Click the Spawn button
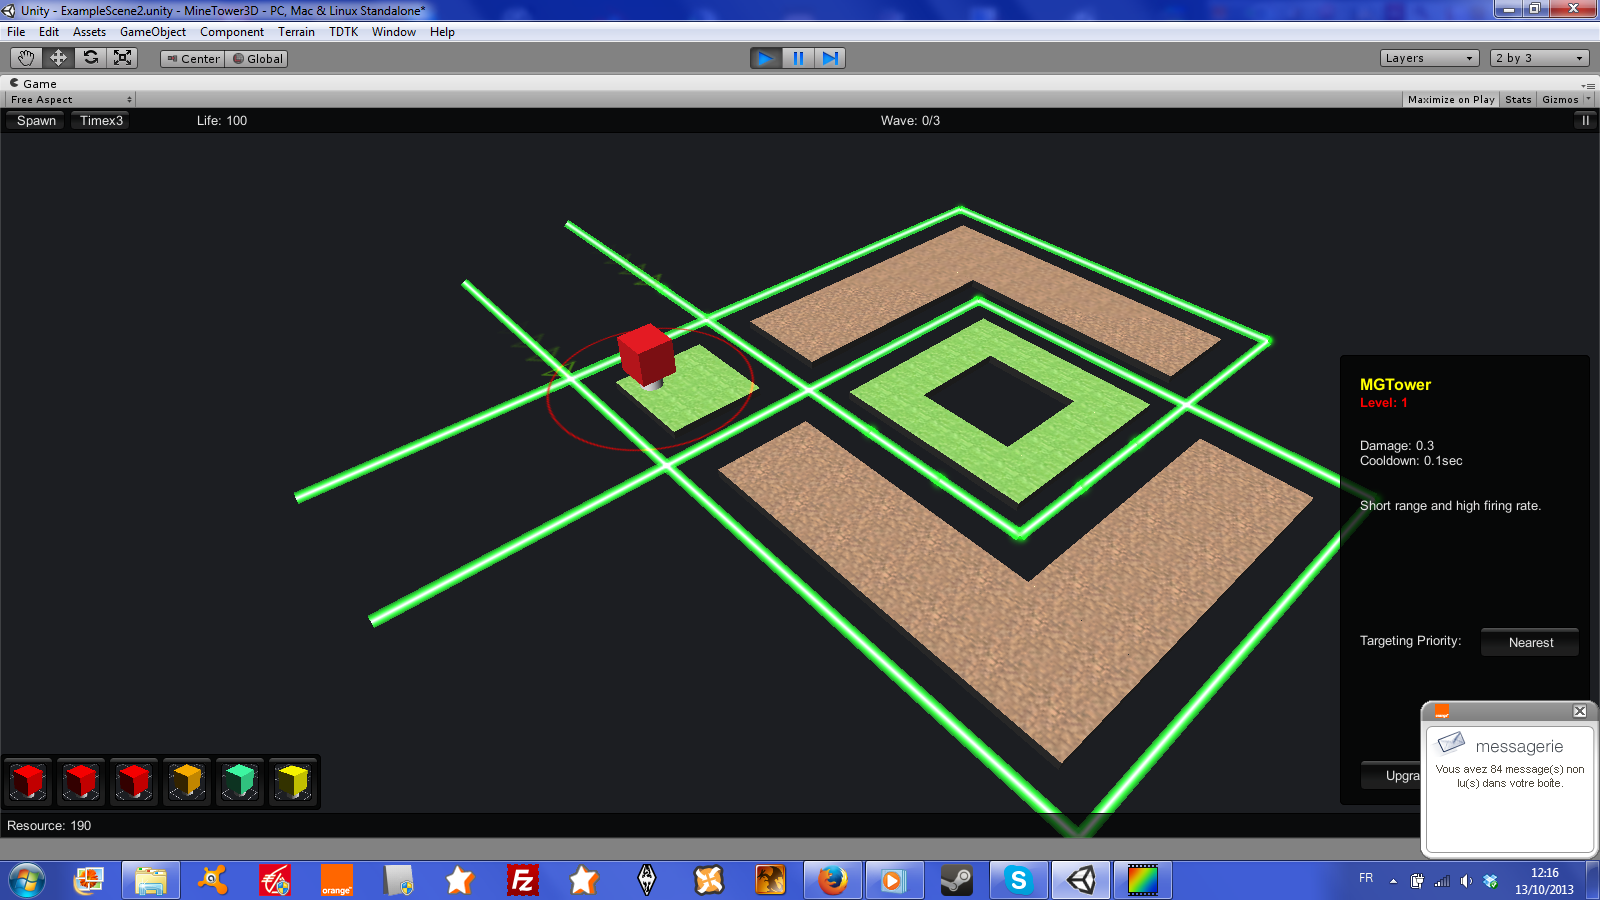The height and width of the screenshot is (900, 1600). pos(36,121)
